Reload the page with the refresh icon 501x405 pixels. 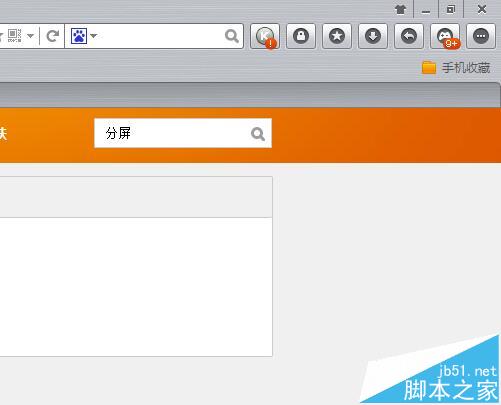point(53,36)
